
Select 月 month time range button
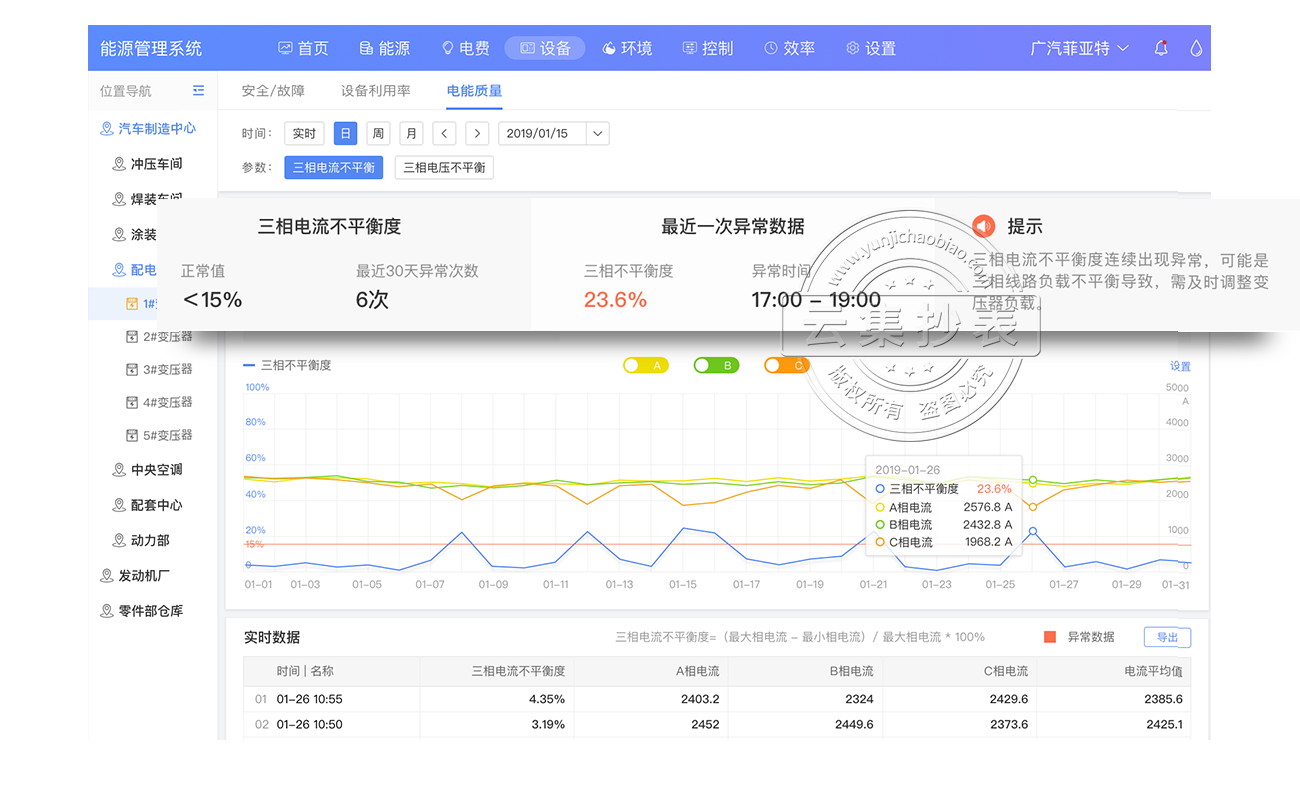pos(411,133)
